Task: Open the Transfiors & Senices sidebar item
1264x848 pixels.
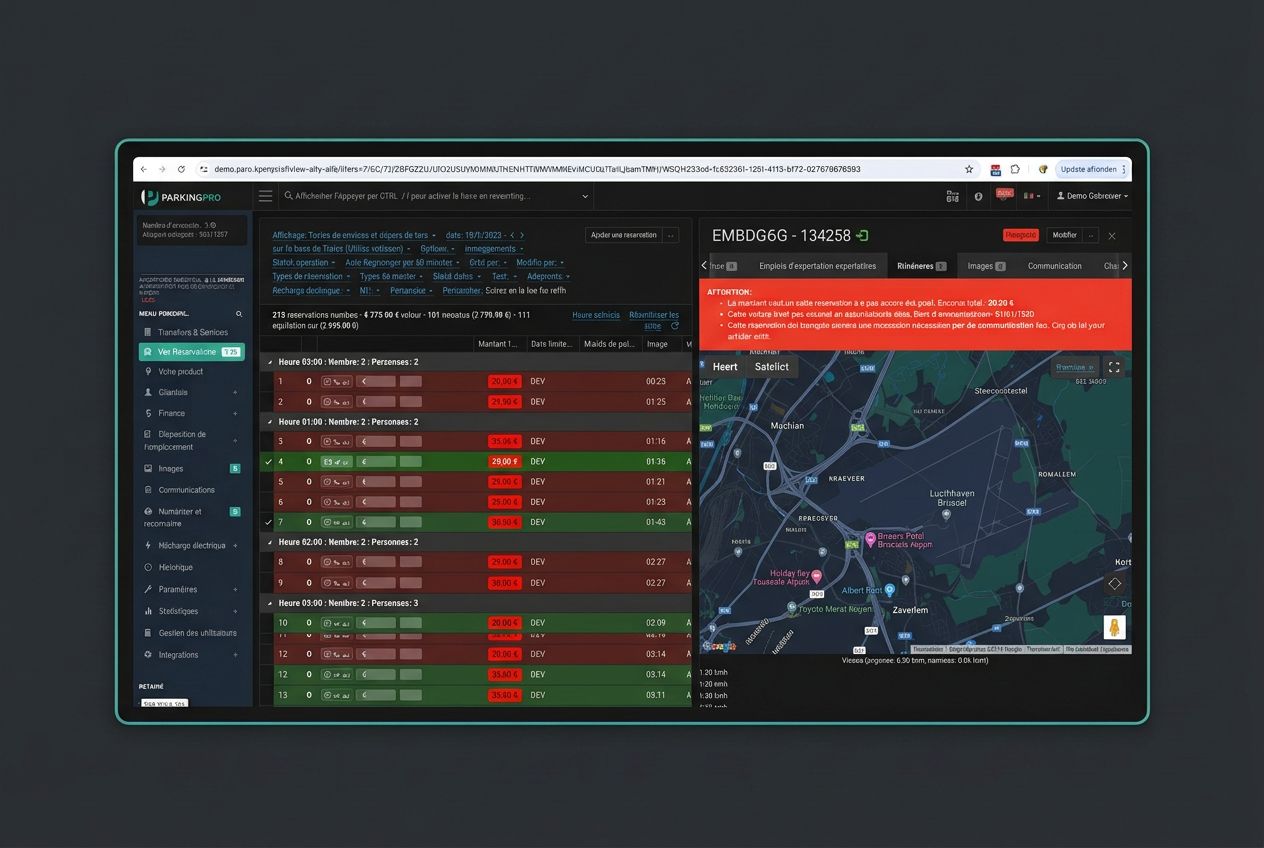Action: click(192, 332)
